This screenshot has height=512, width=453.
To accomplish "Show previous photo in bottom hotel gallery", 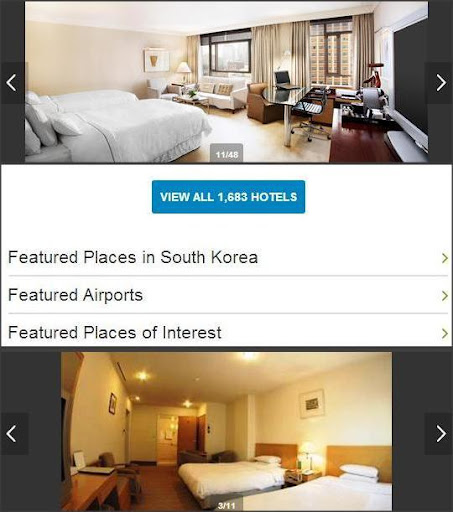I will click(x=13, y=434).
